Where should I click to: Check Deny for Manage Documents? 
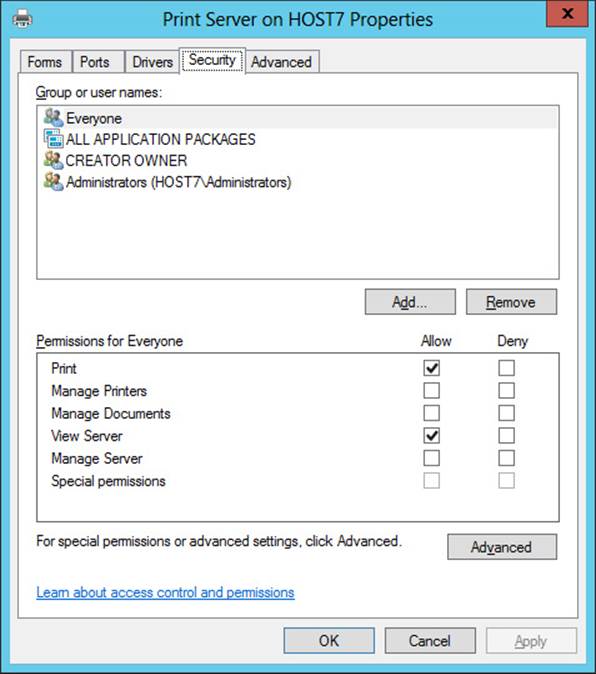(x=506, y=413)
